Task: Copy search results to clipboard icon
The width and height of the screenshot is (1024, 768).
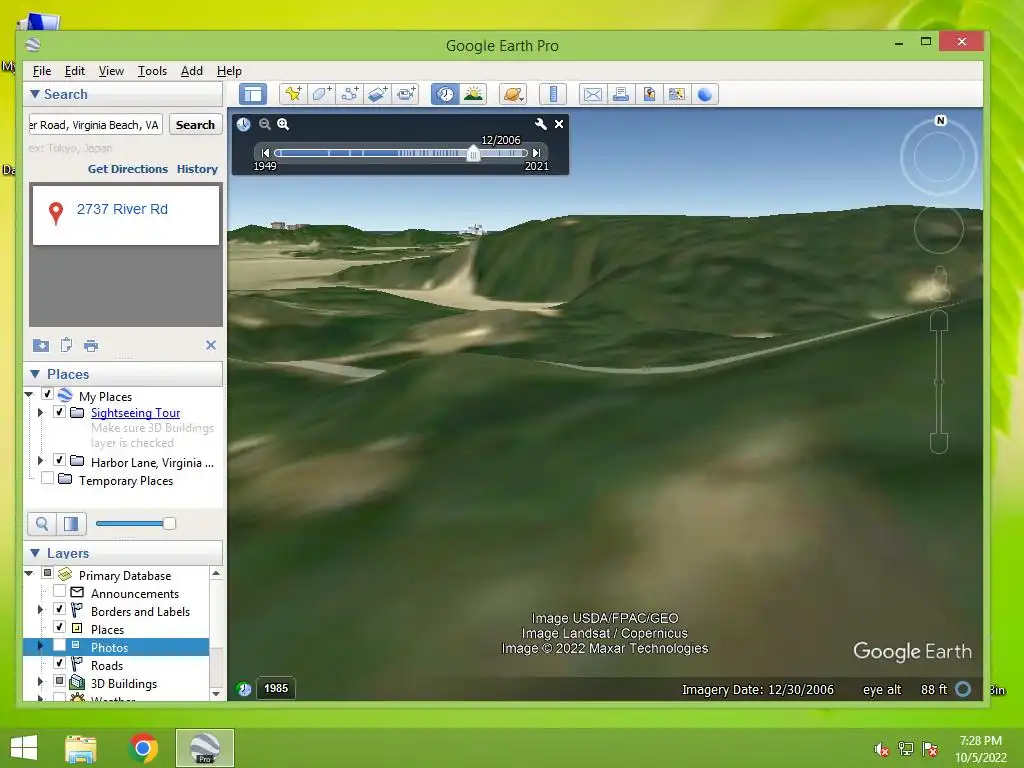Action: click(x=66, y=345)
